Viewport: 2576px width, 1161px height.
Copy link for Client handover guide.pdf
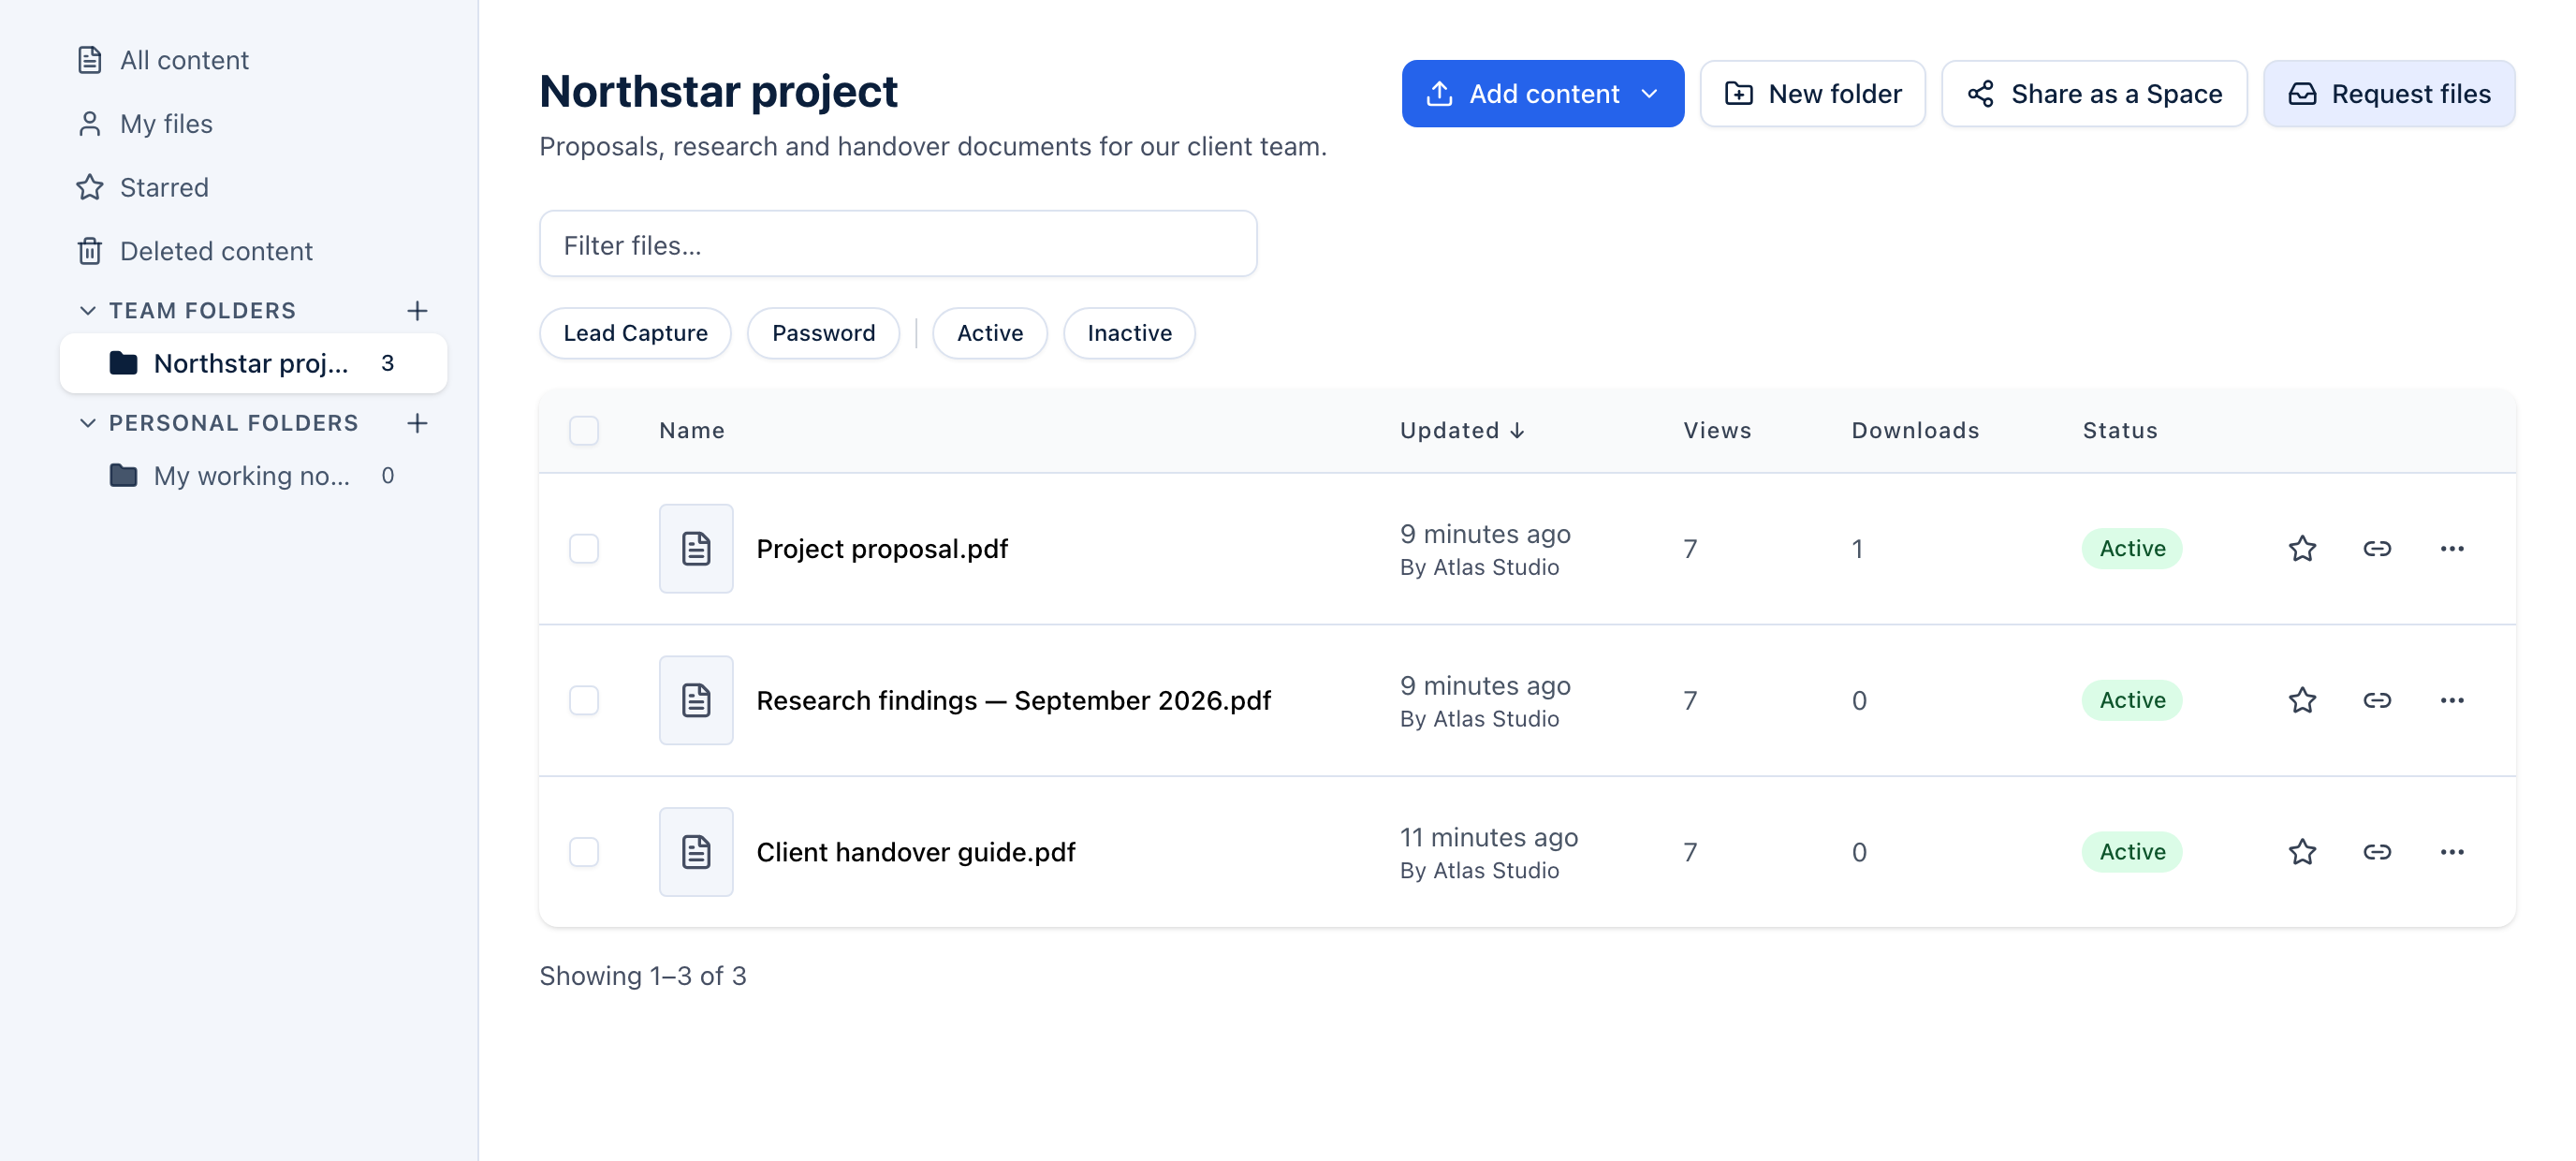[x=2377, y=852]
